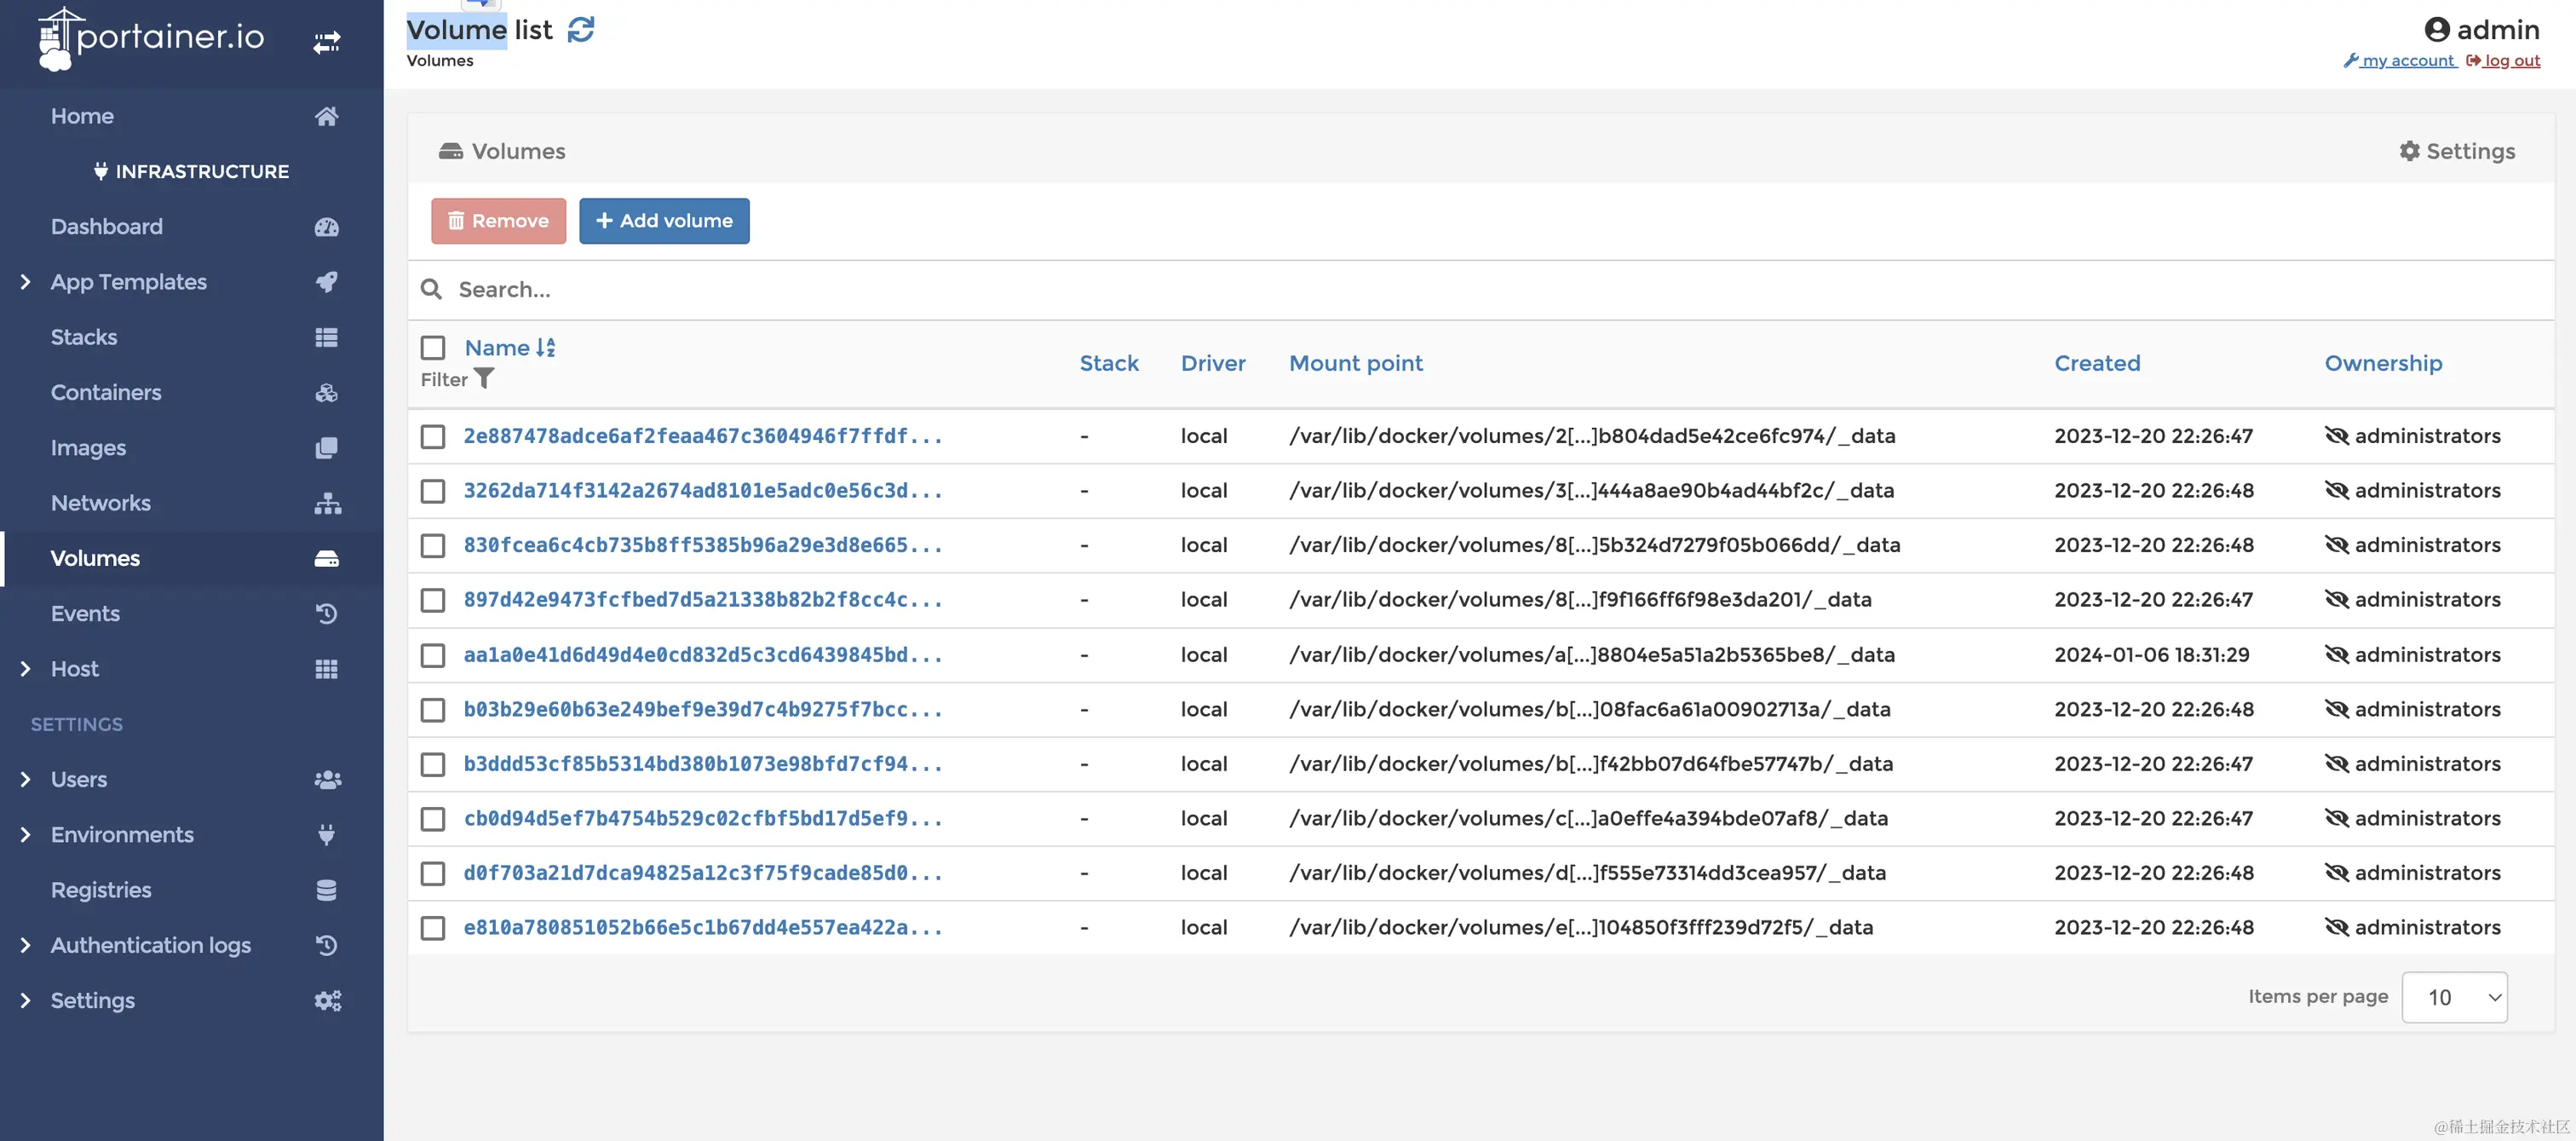Click the Registries database icon
Screen dimensions: 2576x1141
(326, 890)
